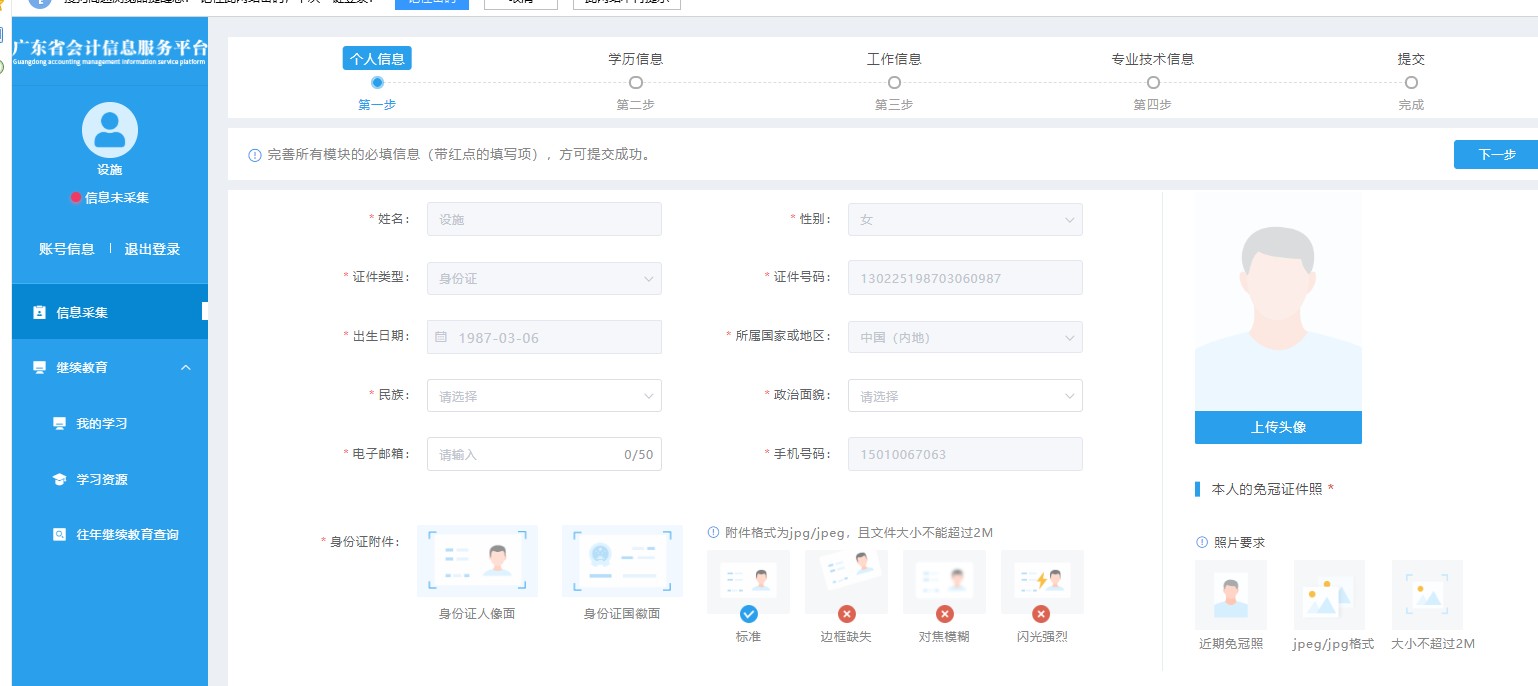Click the 标准 sample with blue checkmark
1538x686 pixels.
pyautogui.click(x=748, y=581)
